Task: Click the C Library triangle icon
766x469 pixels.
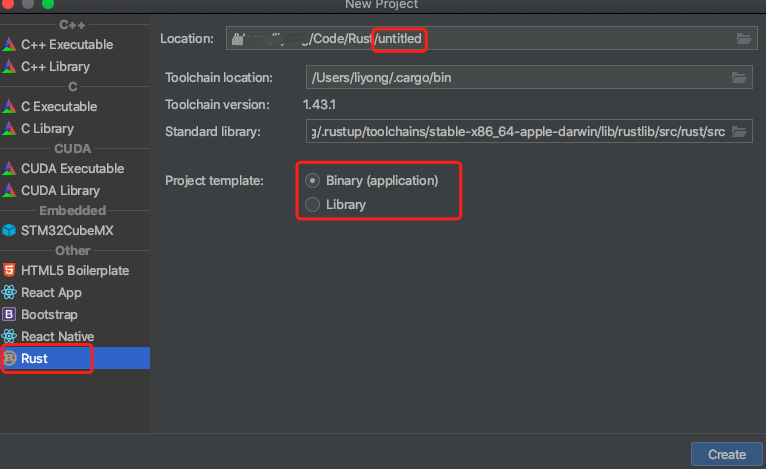Action: (9, 128)
